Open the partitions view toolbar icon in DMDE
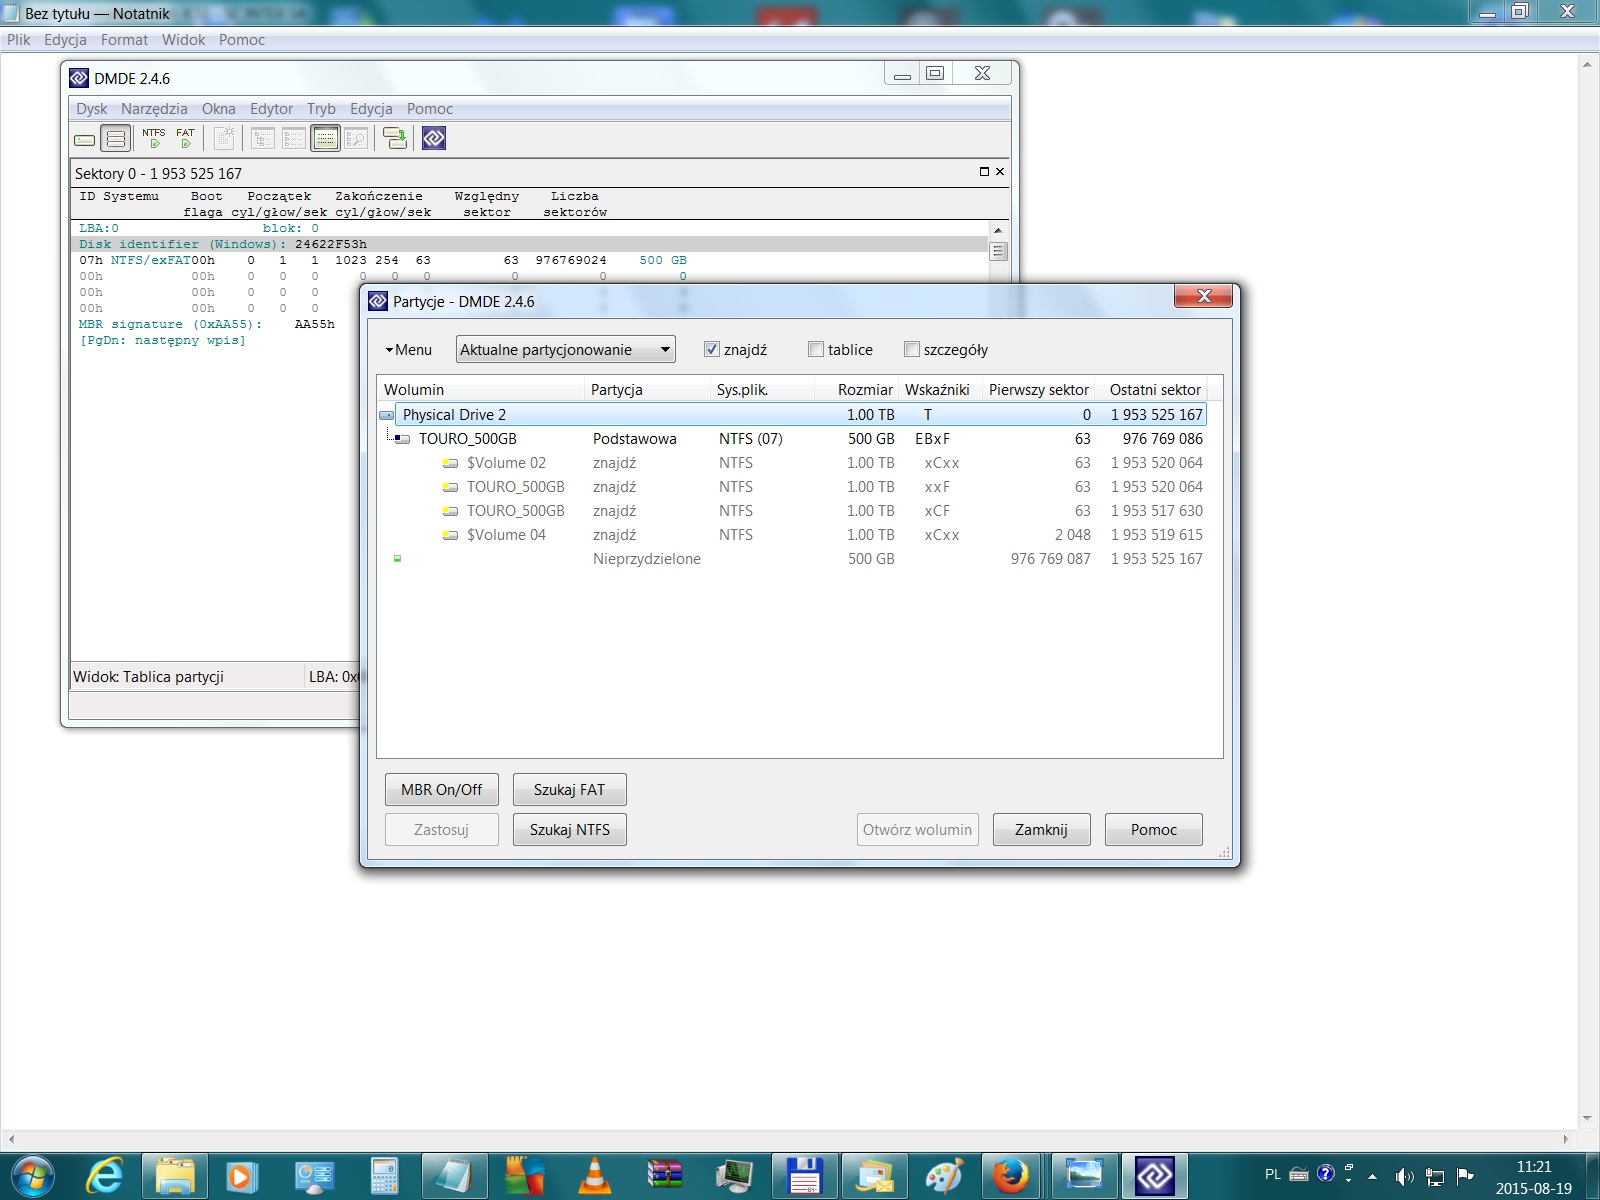The height and width of the screenshot is (1200, 1600). tap(116, 139)
